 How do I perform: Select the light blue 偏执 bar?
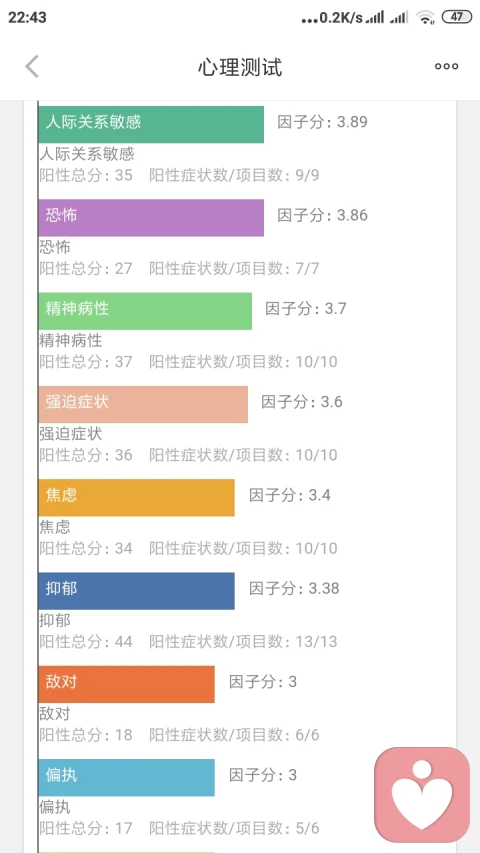click(x=126, y=777)
